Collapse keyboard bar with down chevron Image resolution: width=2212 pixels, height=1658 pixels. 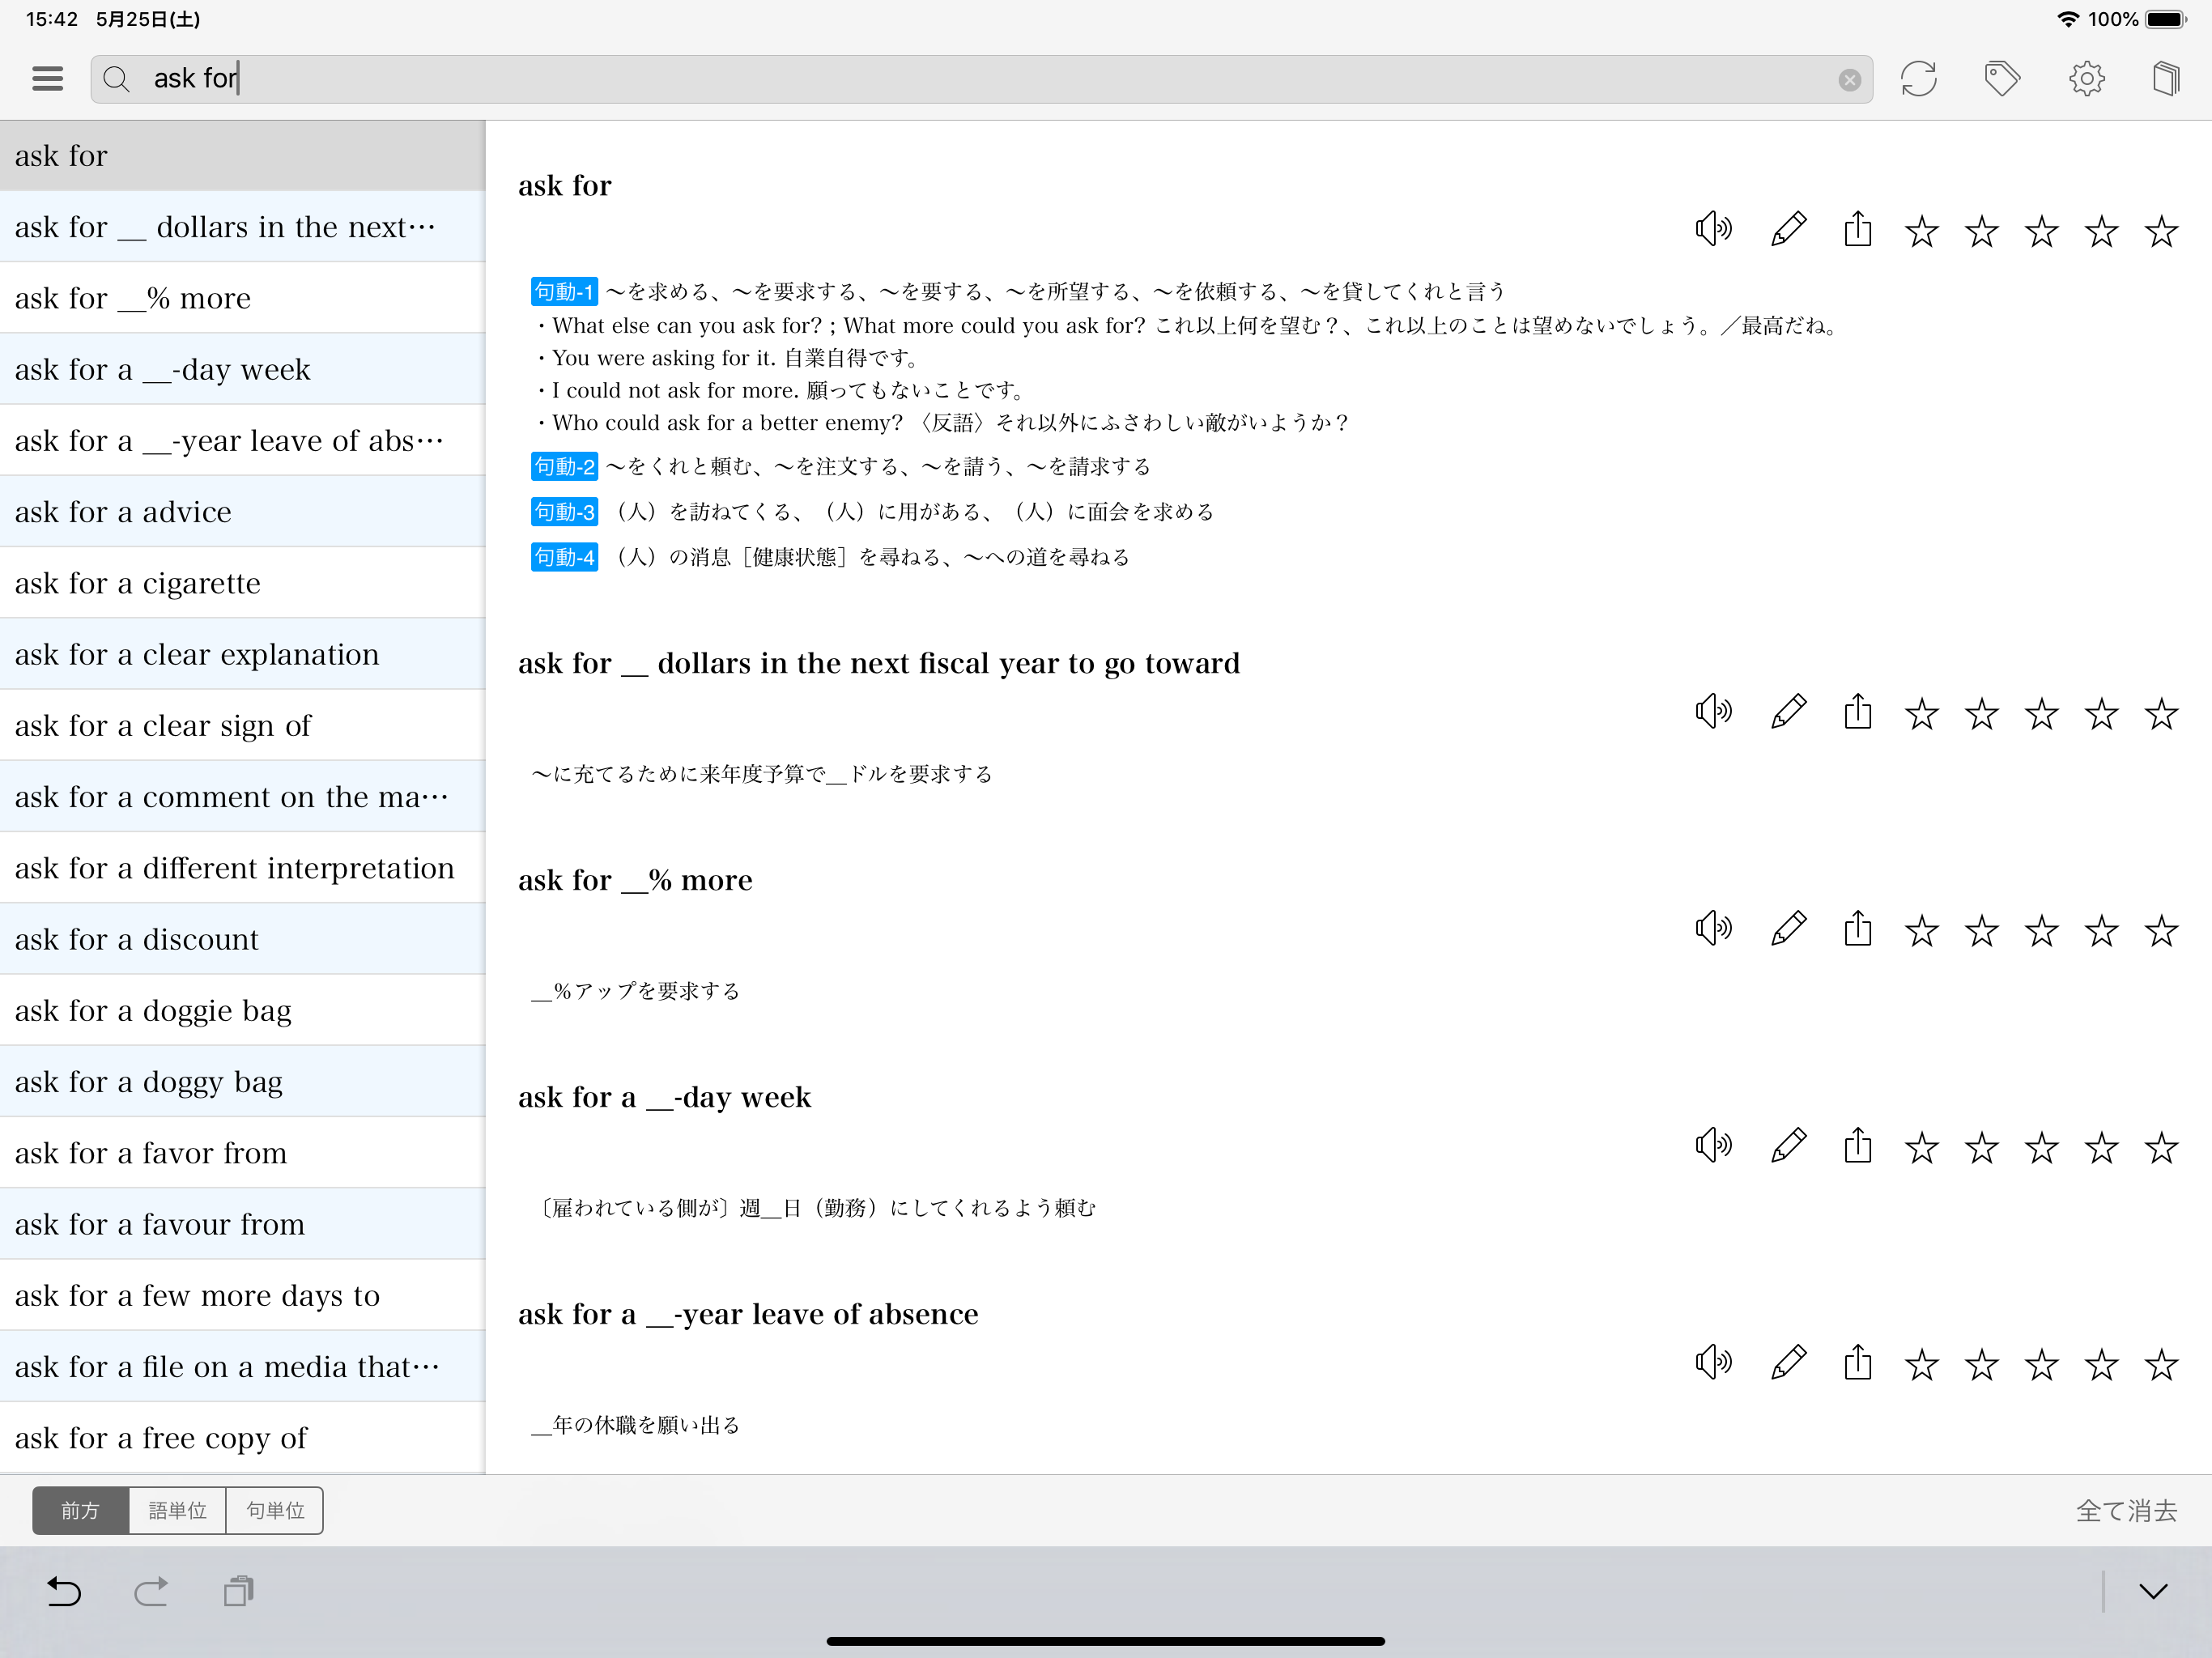tap(2153, 1591)
